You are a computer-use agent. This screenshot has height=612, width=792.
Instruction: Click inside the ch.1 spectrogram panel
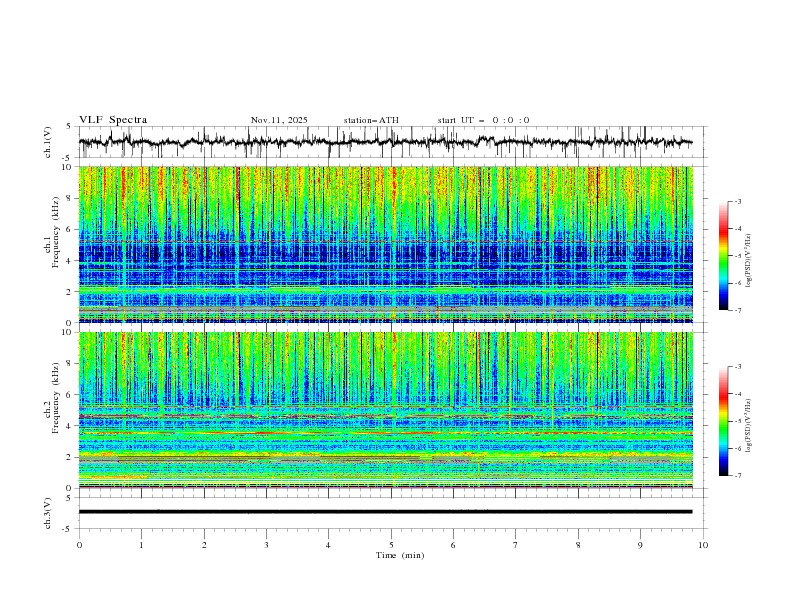click(x=385, y=244)
